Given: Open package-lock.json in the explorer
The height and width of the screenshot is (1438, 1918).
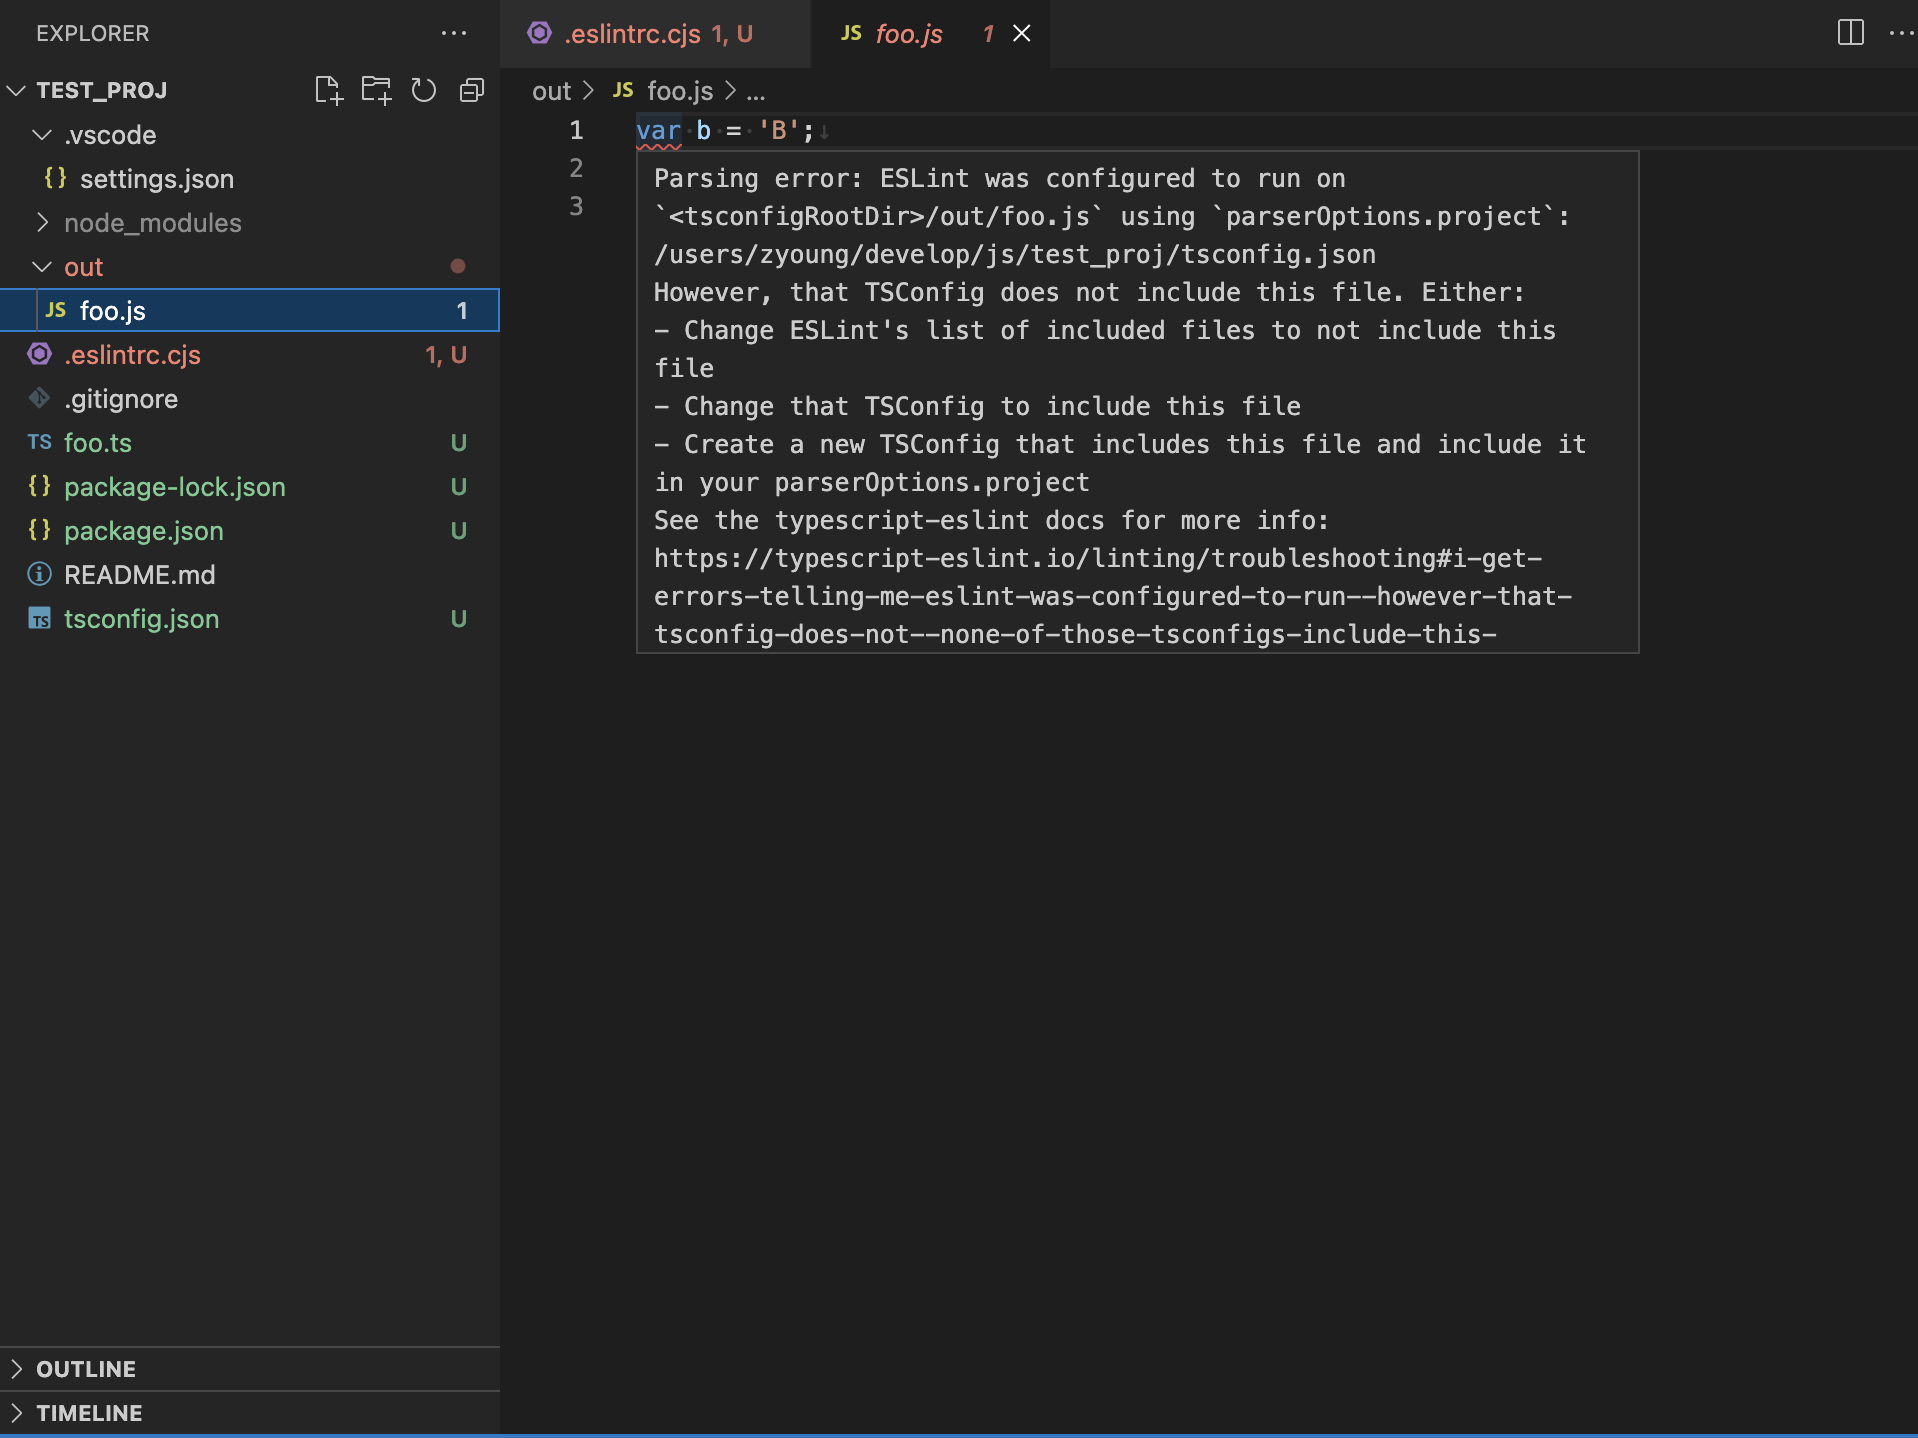Looking at the screenshot, I should pyautogui.click(x=250, y=486).
